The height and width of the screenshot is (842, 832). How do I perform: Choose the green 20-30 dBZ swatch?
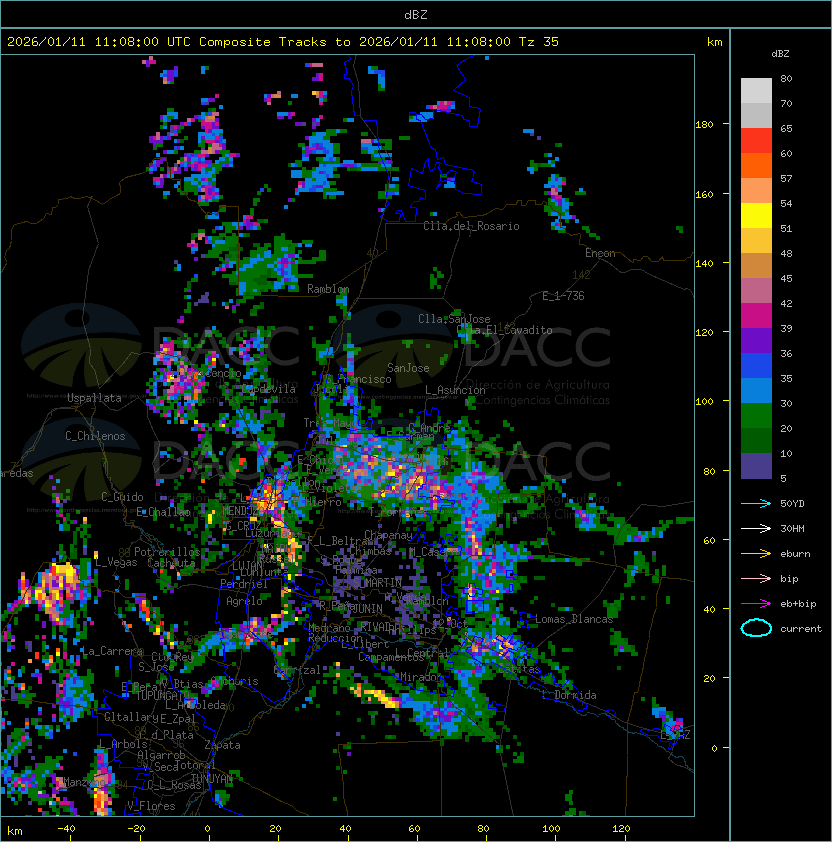(x=756, y=416)
